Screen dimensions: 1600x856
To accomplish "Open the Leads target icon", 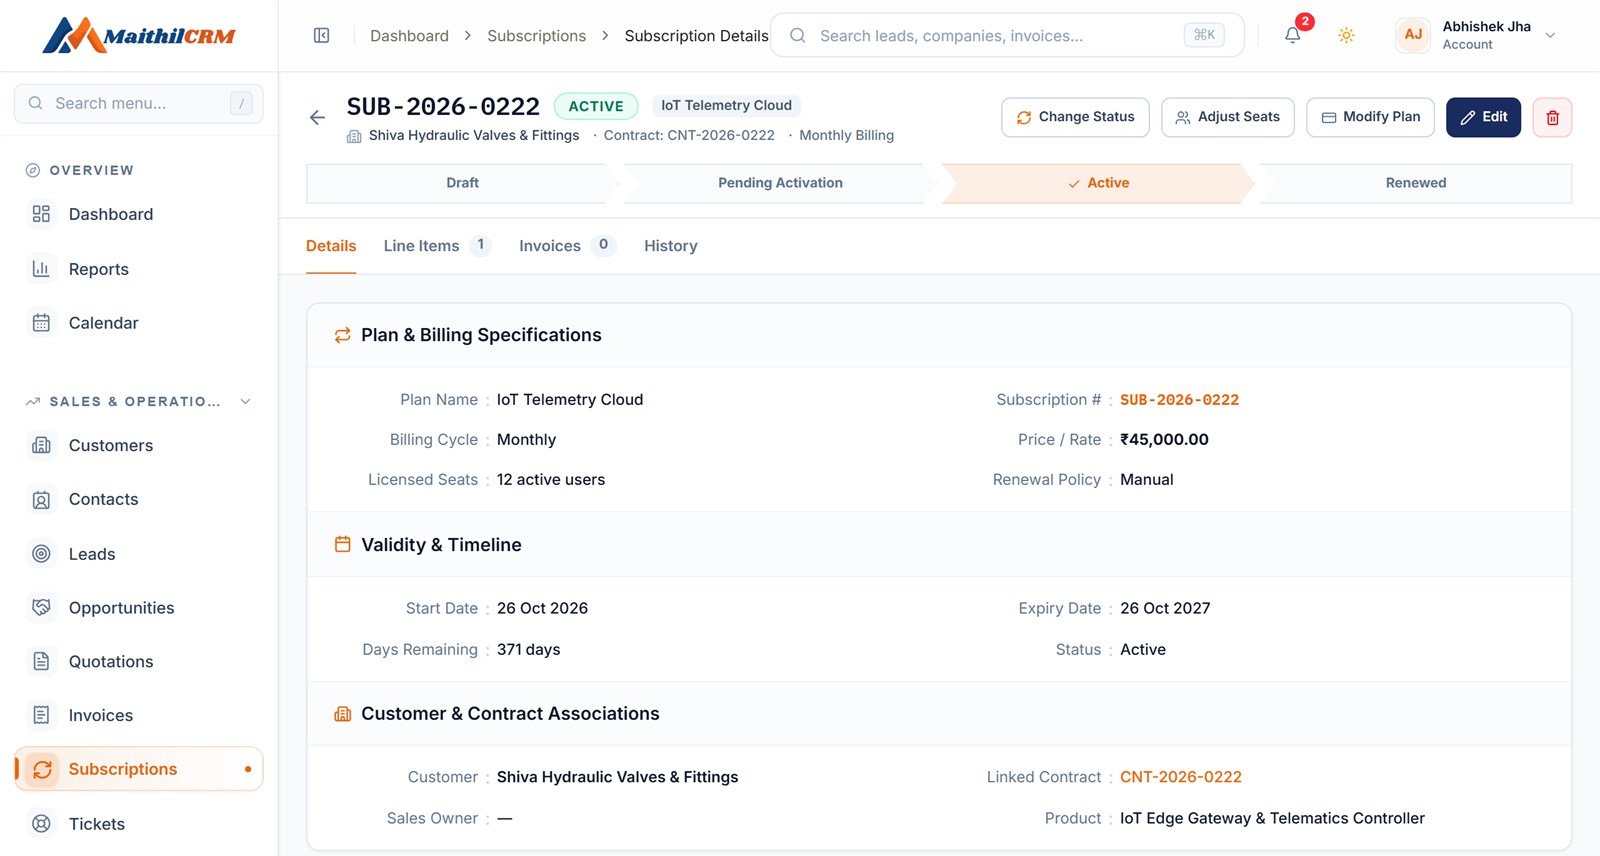I will [x=41, y=554].
